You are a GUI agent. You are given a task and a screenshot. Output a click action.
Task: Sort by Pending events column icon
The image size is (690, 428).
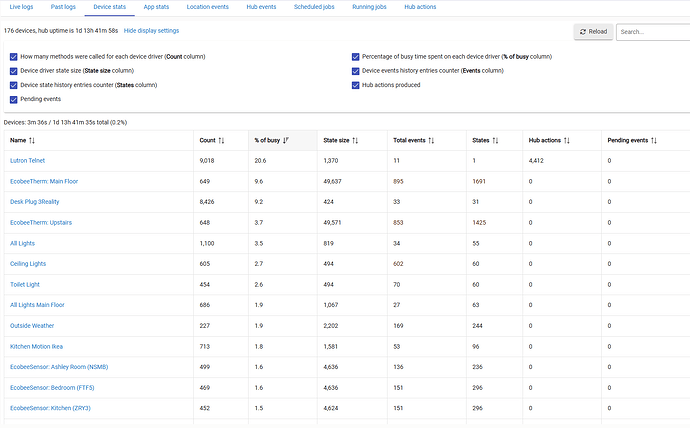pyautogui.click(x=653, y=141)
